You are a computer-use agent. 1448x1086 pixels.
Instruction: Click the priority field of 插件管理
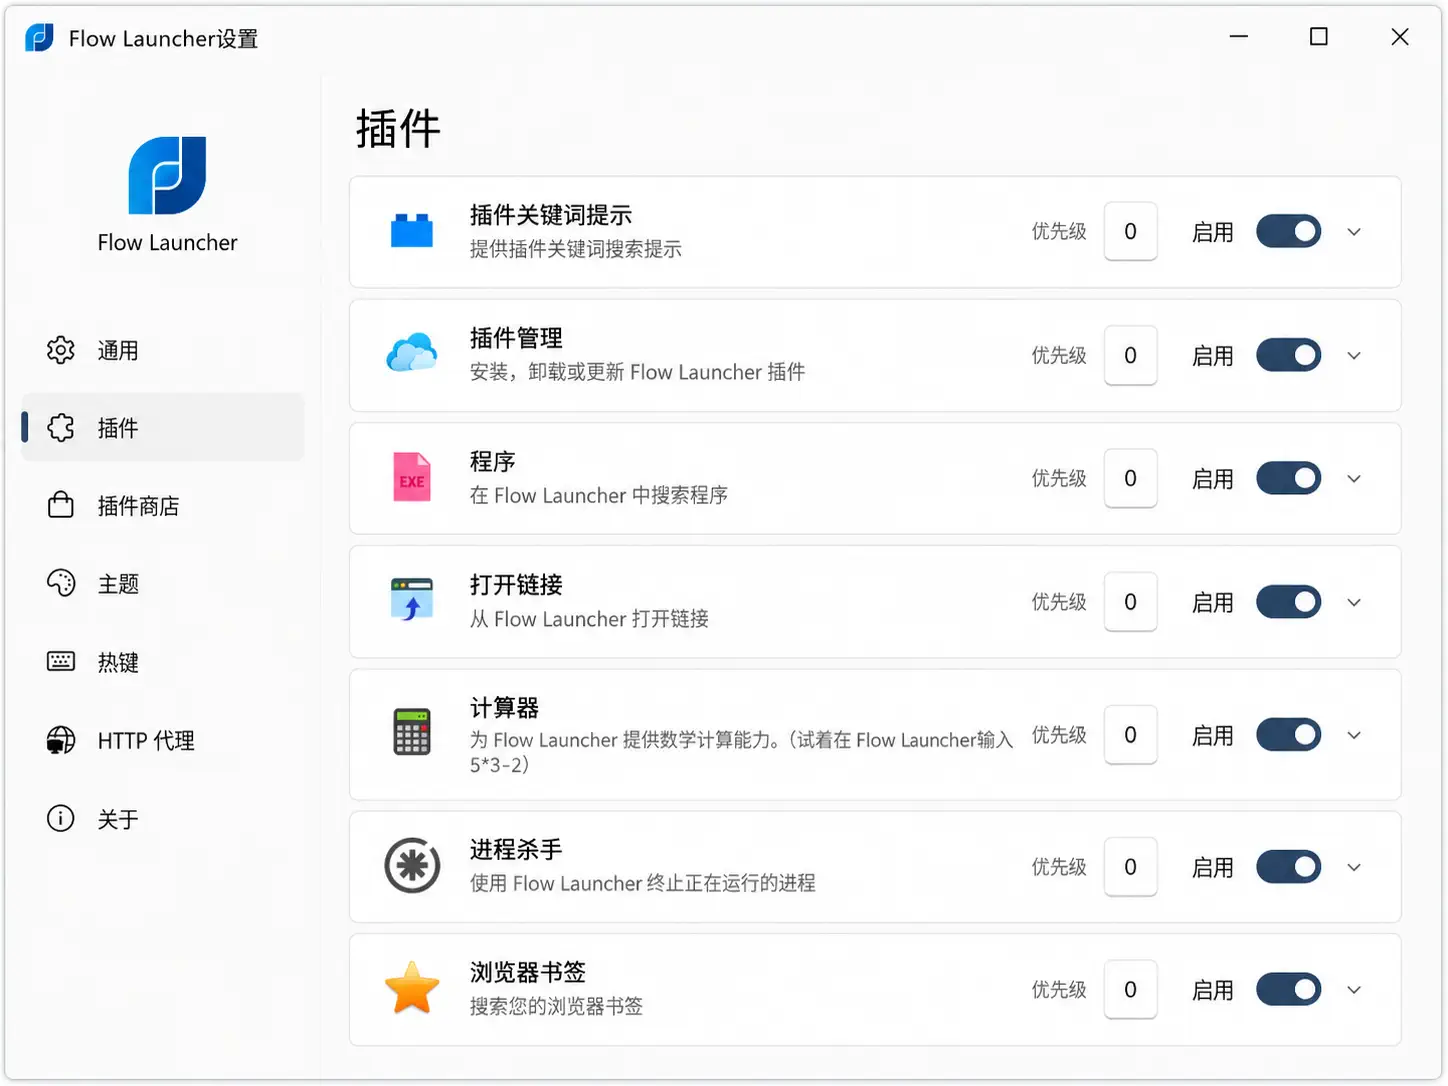tap(1131, 355)
